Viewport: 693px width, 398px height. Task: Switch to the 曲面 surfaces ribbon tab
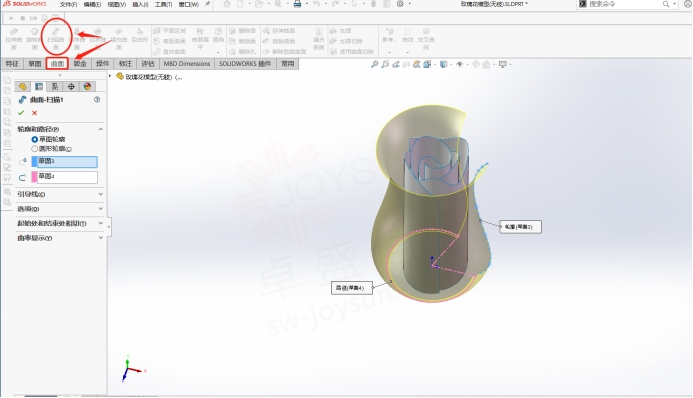(57, 64)
